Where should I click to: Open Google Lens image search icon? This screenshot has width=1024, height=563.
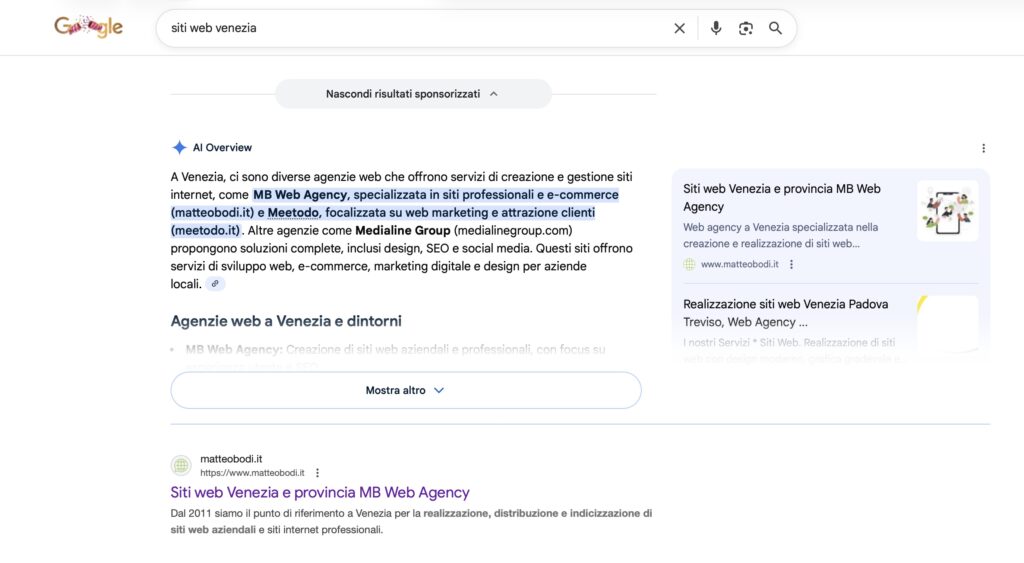click(x=745, y=28)
